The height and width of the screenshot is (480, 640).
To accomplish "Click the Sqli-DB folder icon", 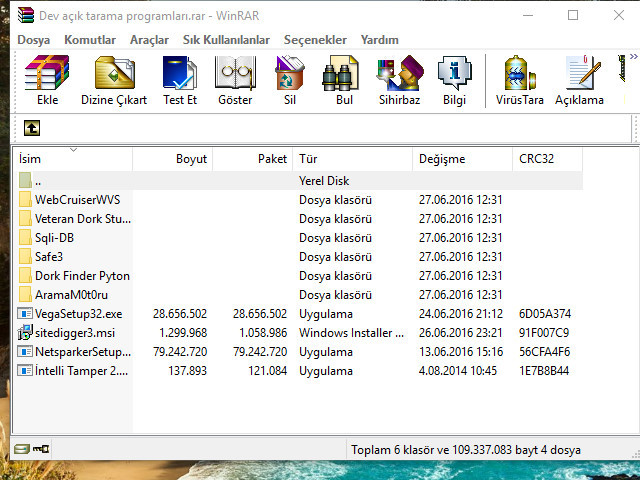I will (x=25, y=238).
